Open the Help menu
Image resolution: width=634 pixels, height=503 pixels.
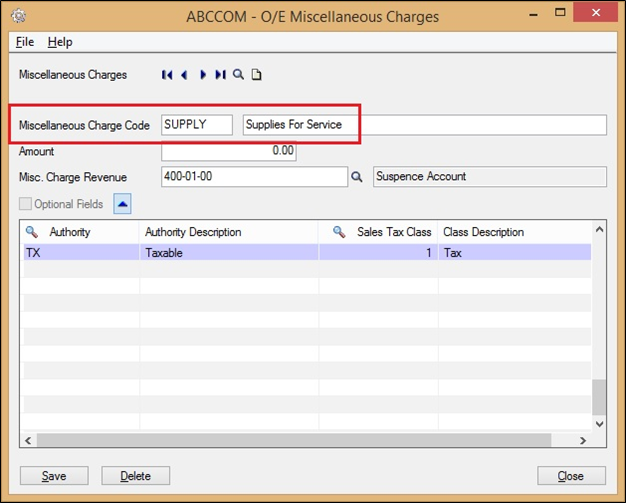pyautogui.click(x=60, y=42)
